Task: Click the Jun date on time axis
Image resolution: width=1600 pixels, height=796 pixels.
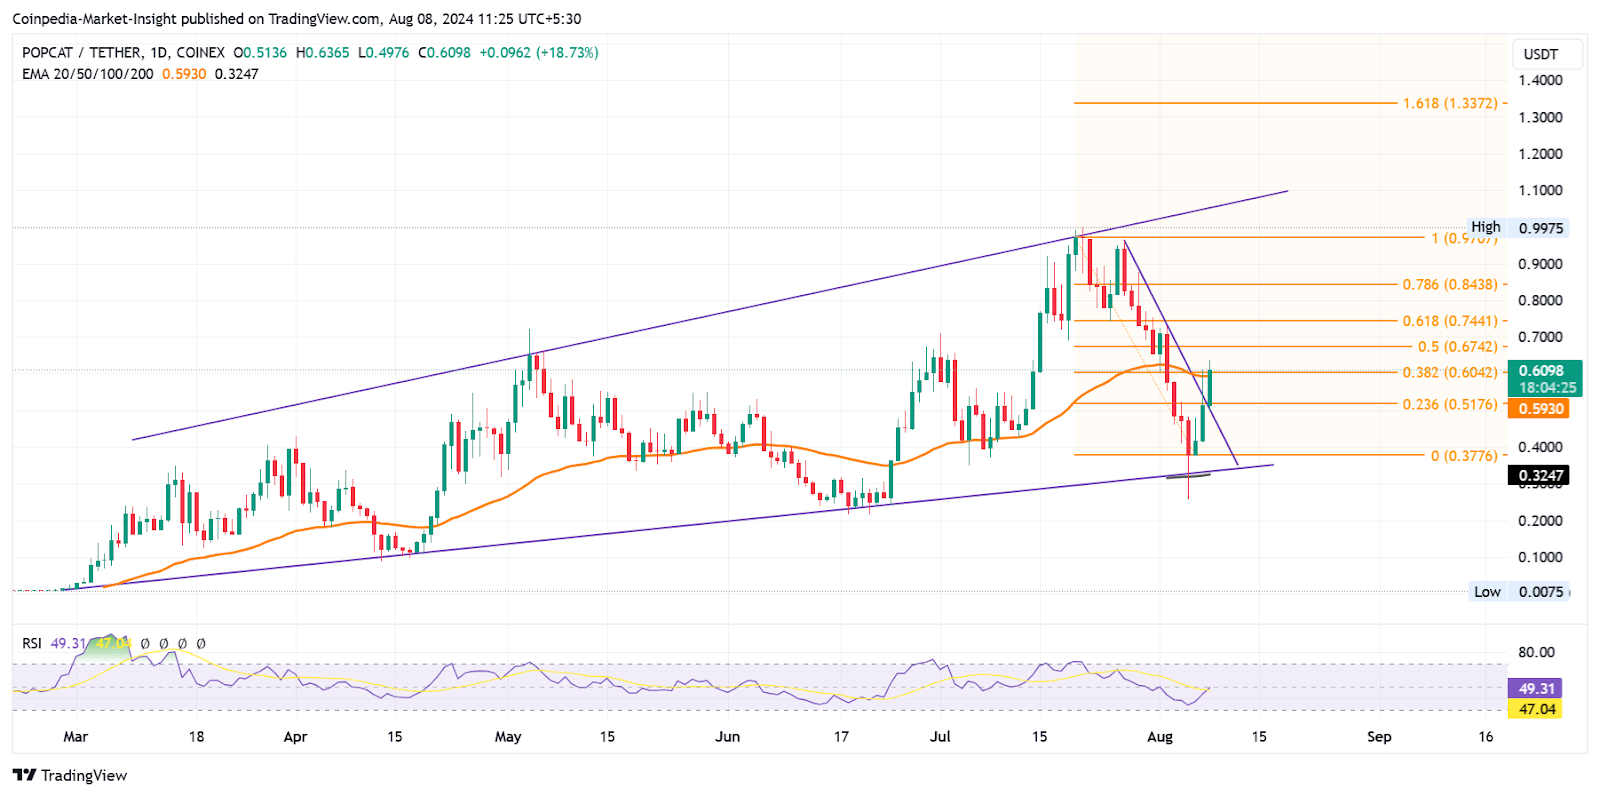Action: coord(728,736)
